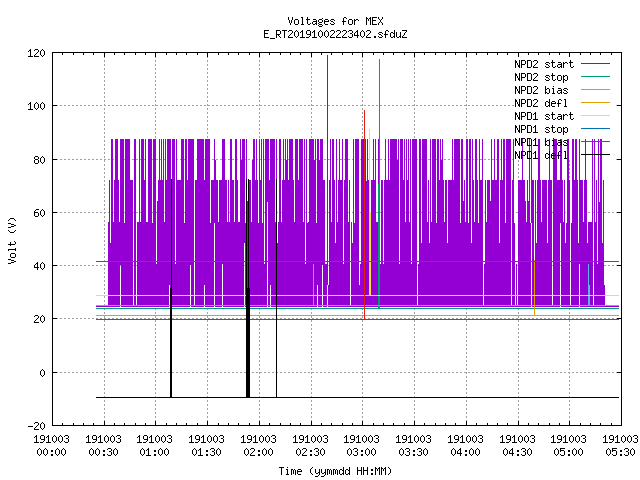Click the 'Time (yymmdd HH:MM)' x-axis label
This screenshot has width=640, height=480.
click(x=335, y=471)
